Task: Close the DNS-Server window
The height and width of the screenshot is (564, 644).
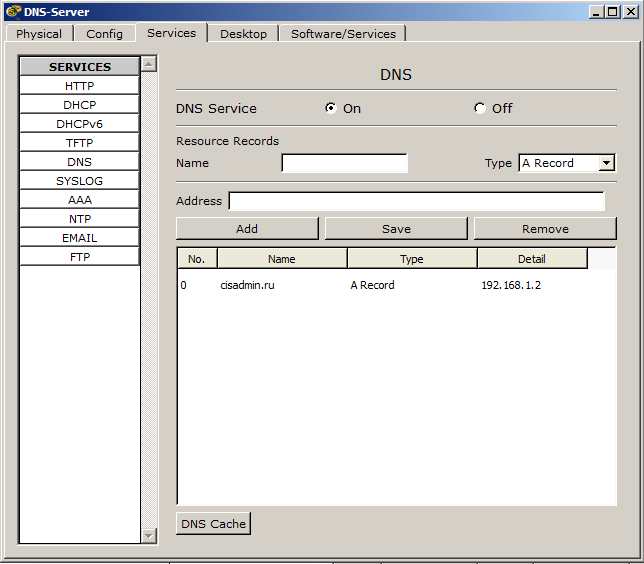Action: [630, 12]
